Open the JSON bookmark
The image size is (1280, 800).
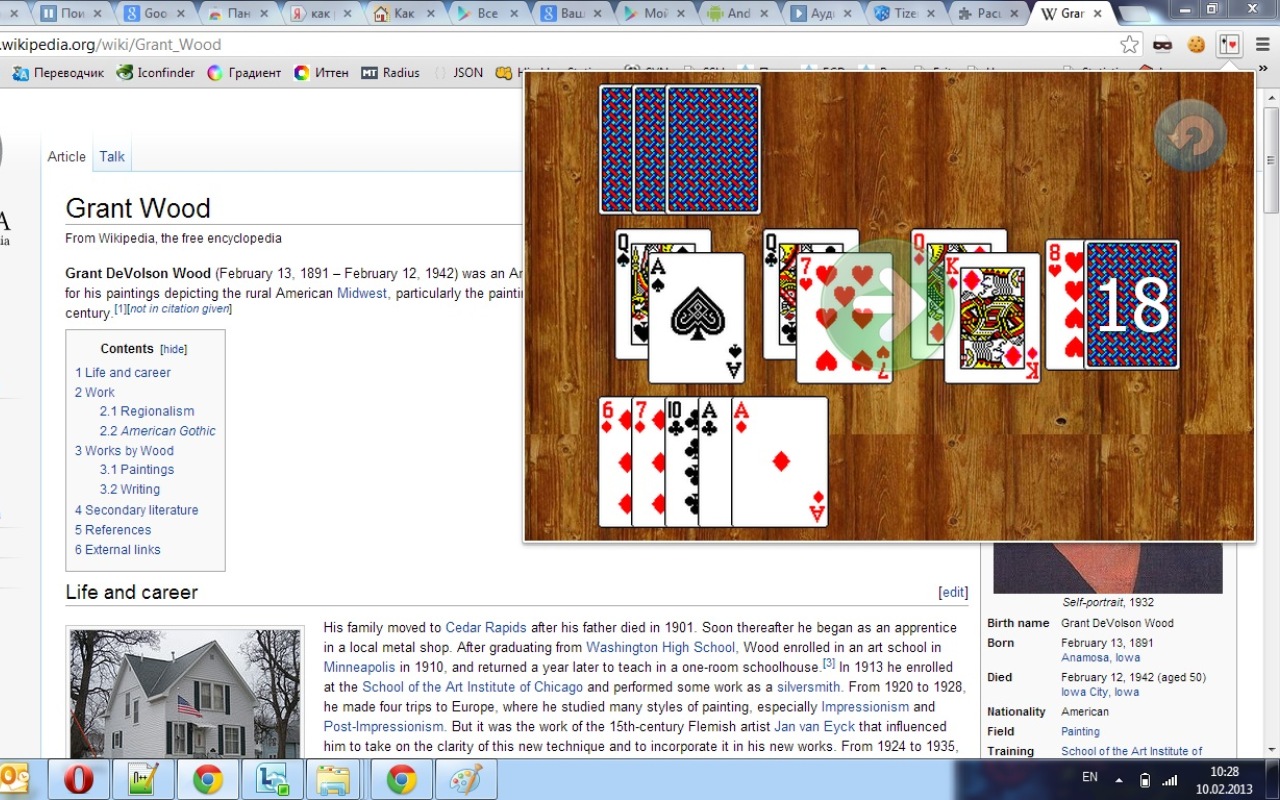click(458, 73)
